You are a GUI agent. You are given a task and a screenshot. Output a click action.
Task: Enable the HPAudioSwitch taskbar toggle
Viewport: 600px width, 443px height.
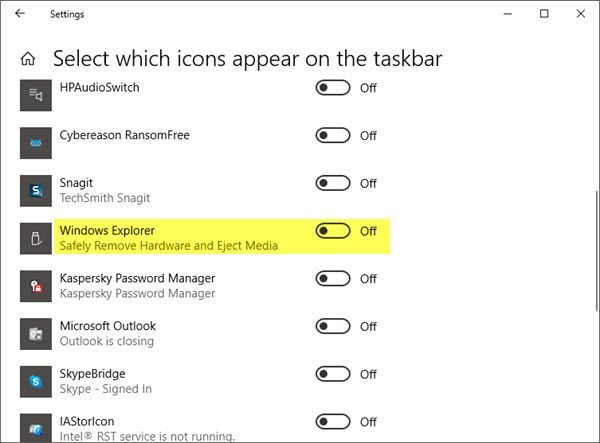pyautogui.click(x=333, y=88)
